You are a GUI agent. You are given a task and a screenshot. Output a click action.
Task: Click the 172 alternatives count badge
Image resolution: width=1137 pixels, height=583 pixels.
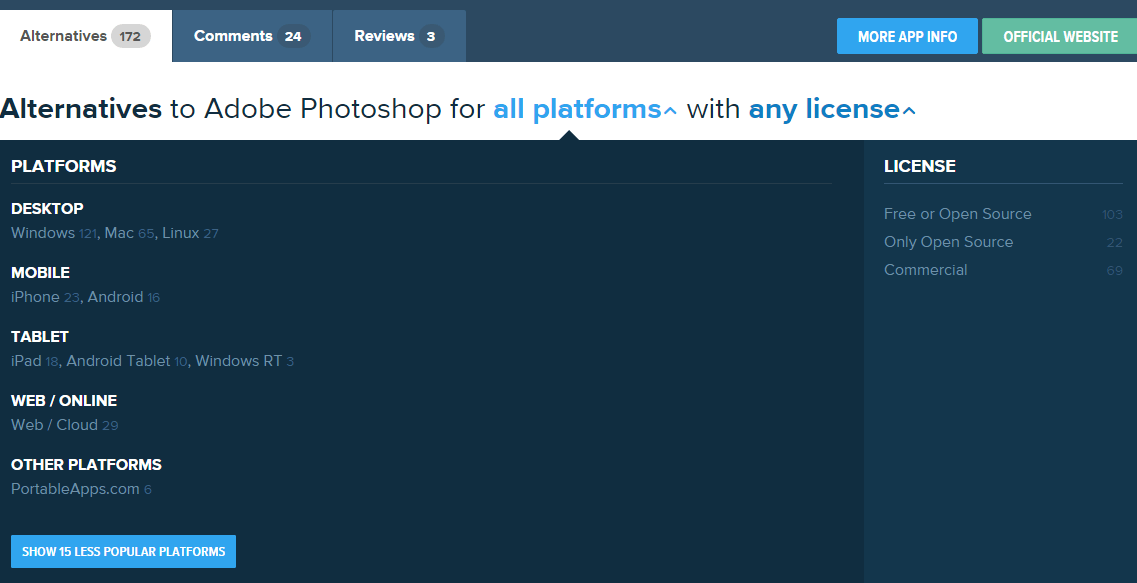point(131,36)
